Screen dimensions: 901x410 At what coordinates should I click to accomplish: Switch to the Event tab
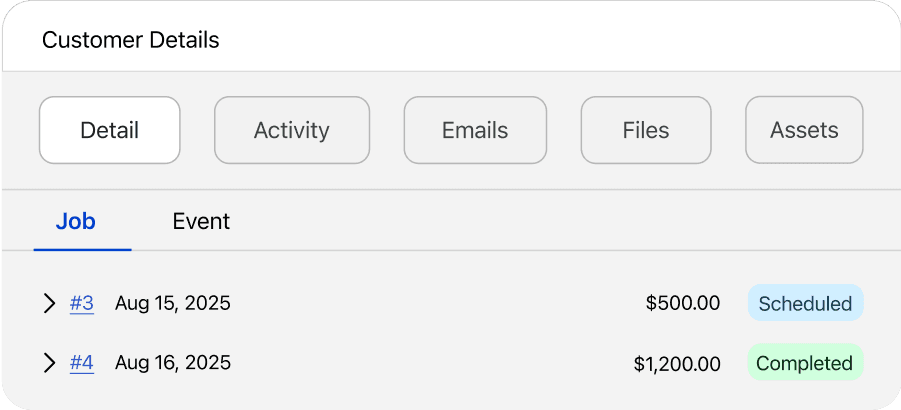point(201,221)
